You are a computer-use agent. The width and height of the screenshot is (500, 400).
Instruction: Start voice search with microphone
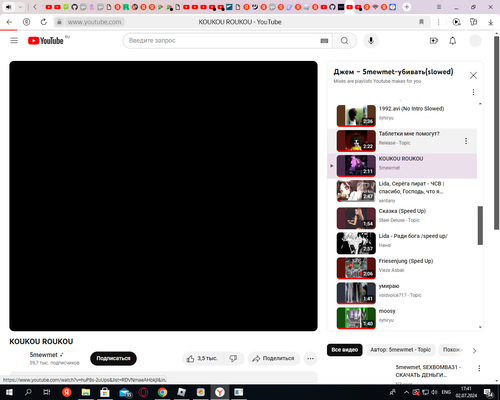(371, 41)
